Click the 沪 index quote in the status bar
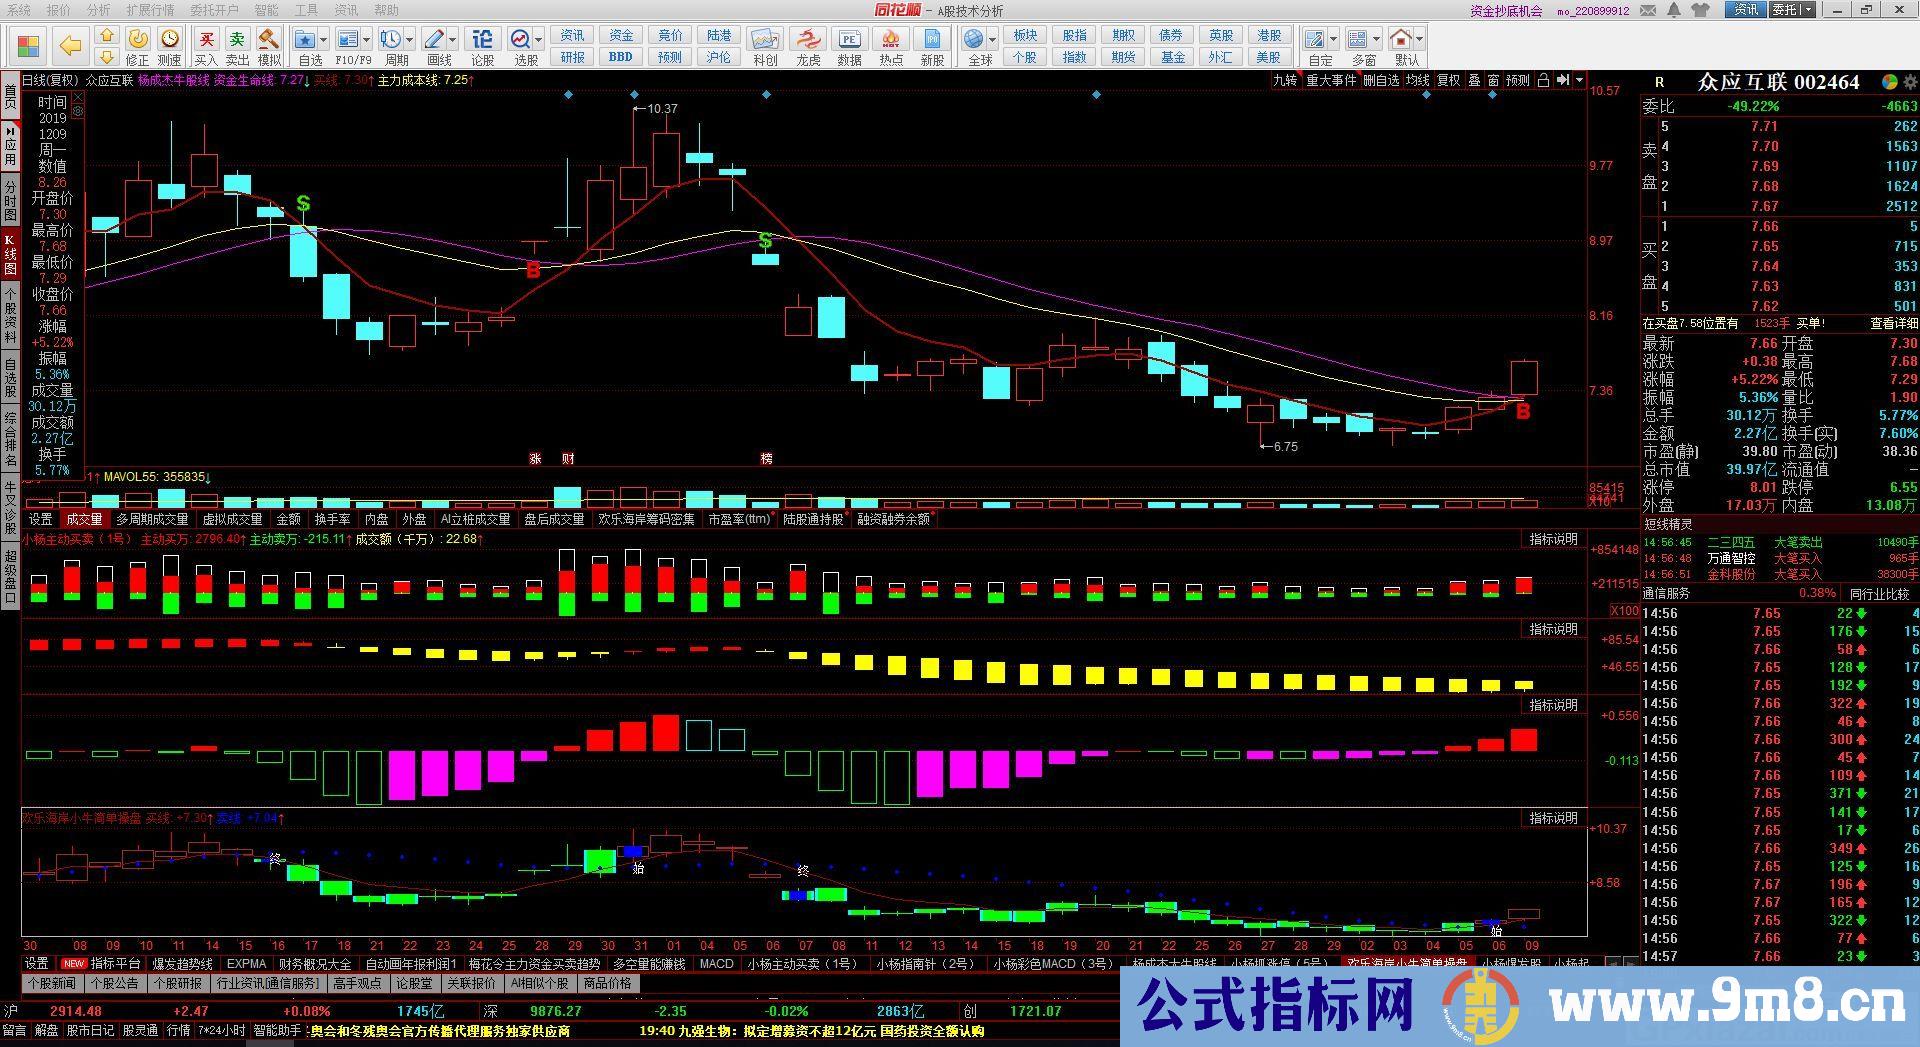The height and width of the screenshot is (1047, 1920). coord(10,1011)
